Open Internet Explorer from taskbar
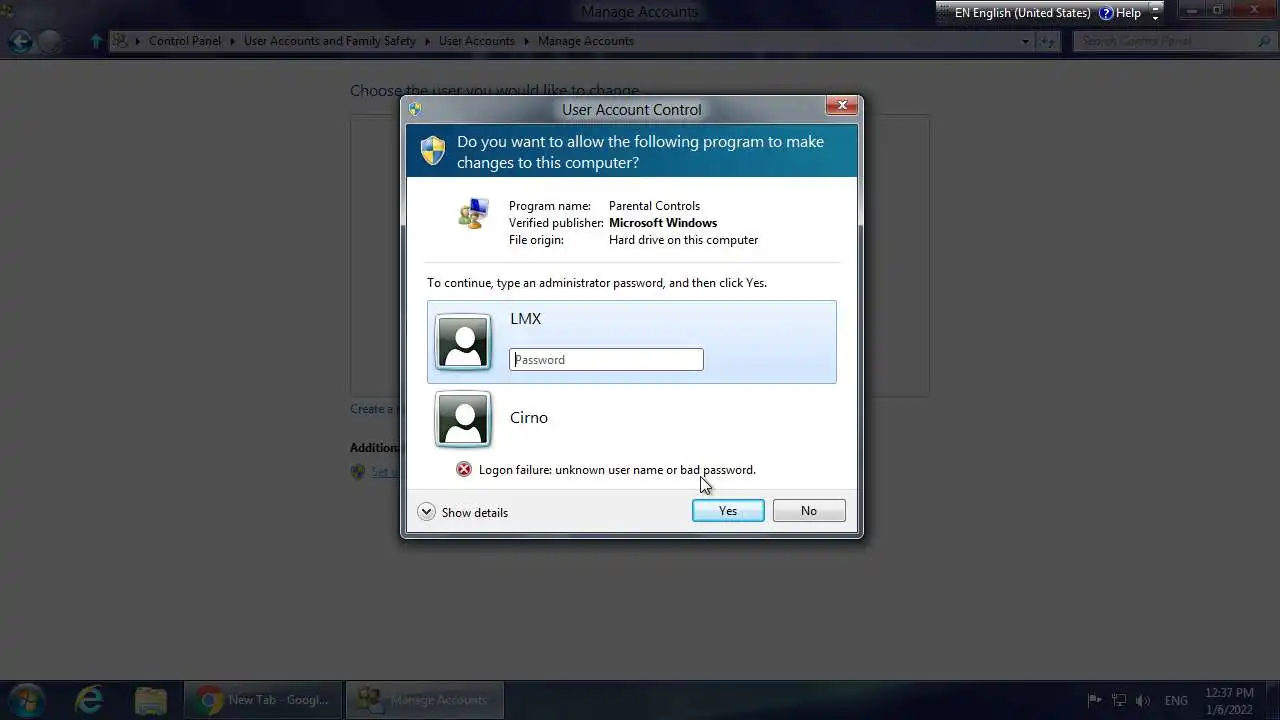1280x720 pixels. (89, 699)
